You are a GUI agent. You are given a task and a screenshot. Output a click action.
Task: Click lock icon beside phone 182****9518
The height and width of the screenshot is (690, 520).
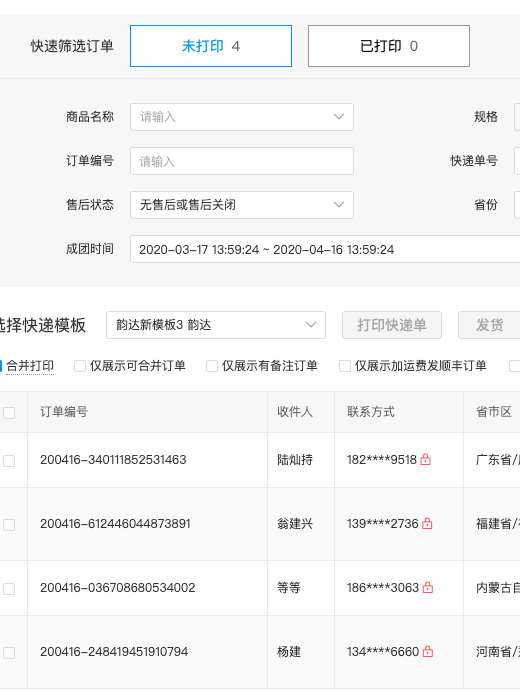click(425, 459)
